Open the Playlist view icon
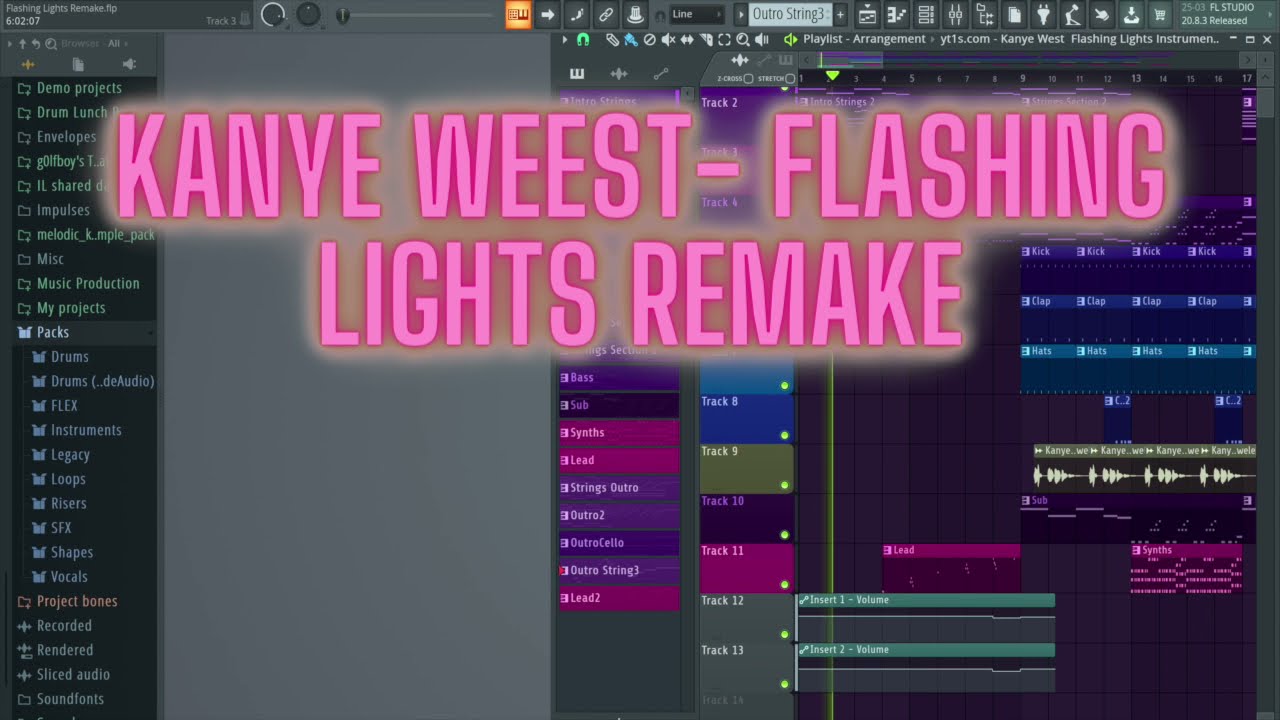 pos(868,14)
